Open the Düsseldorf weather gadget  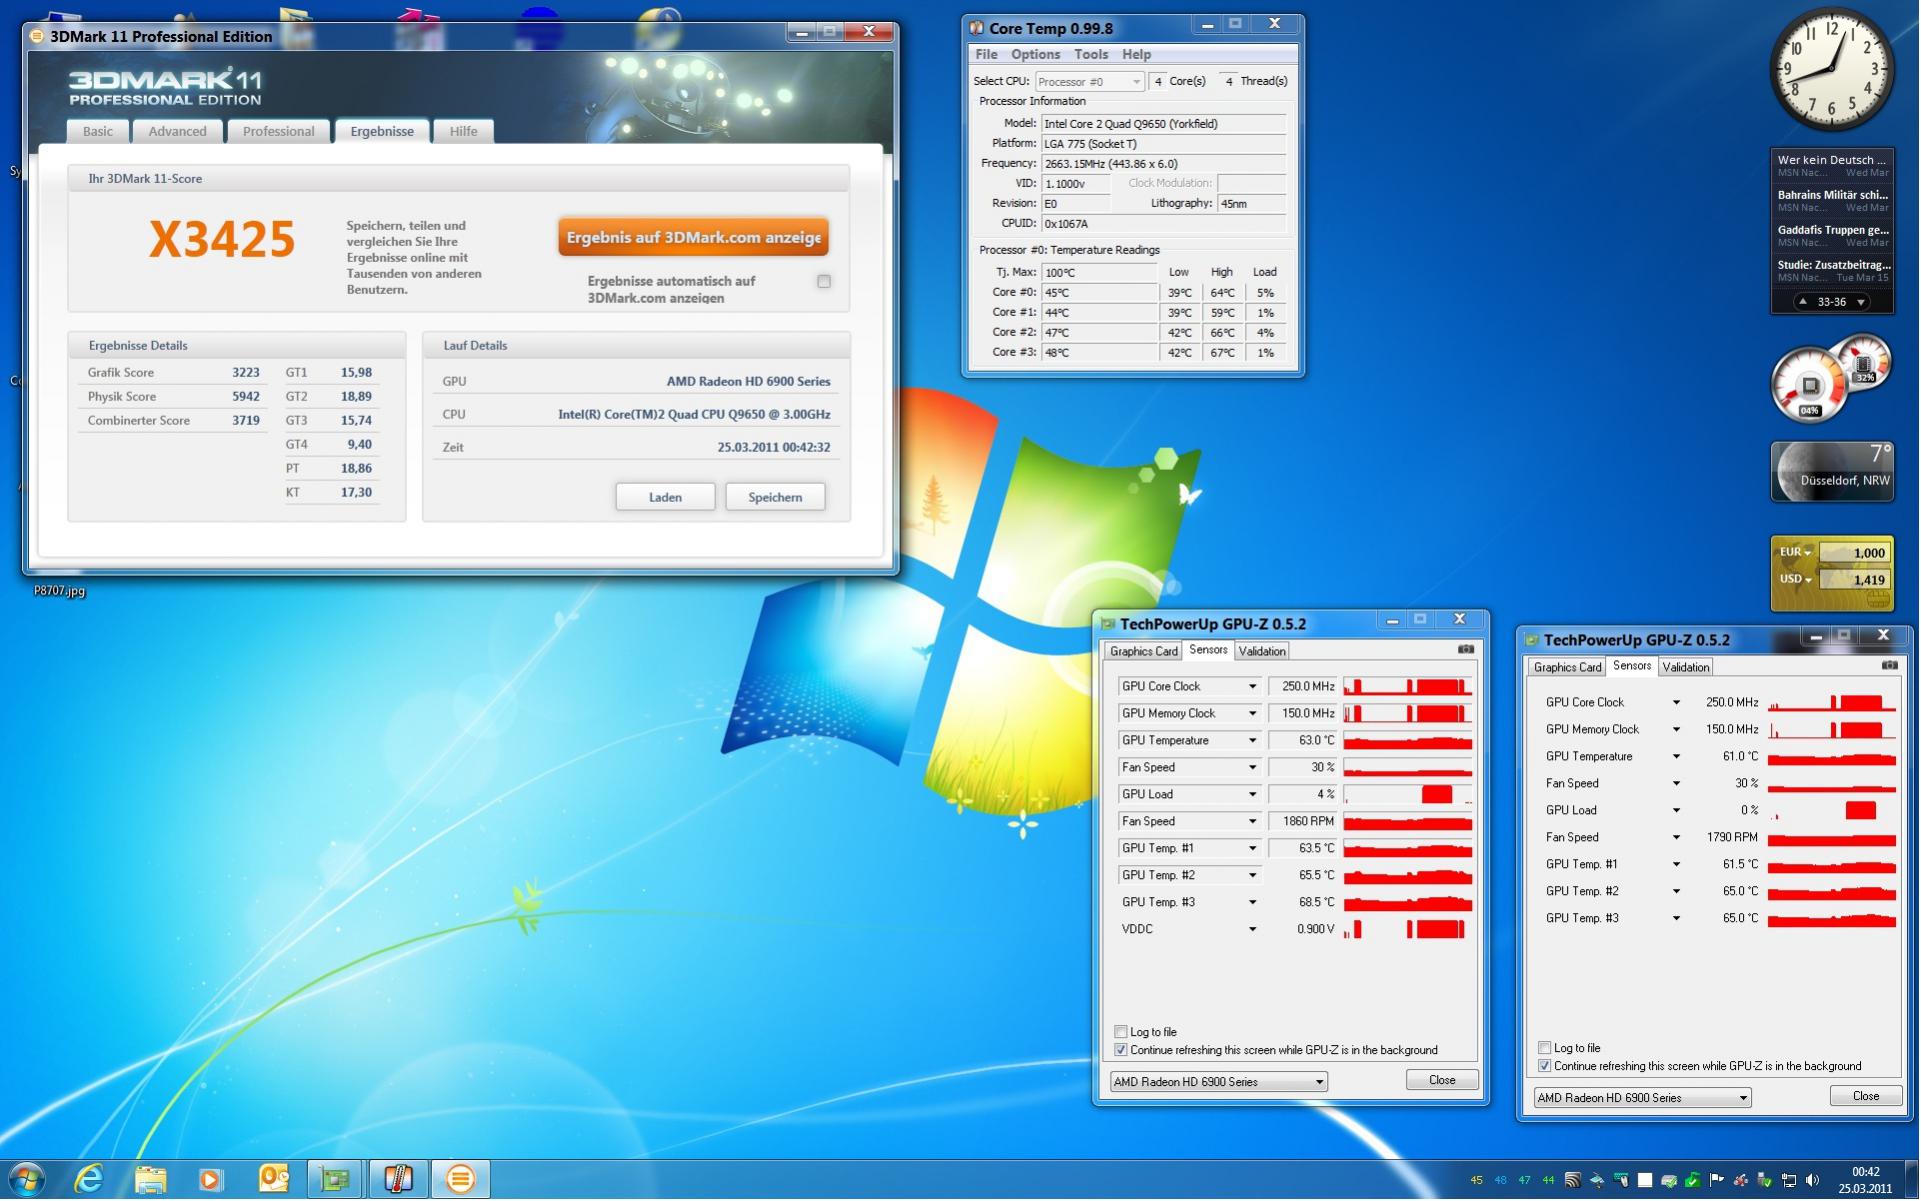1832,471
